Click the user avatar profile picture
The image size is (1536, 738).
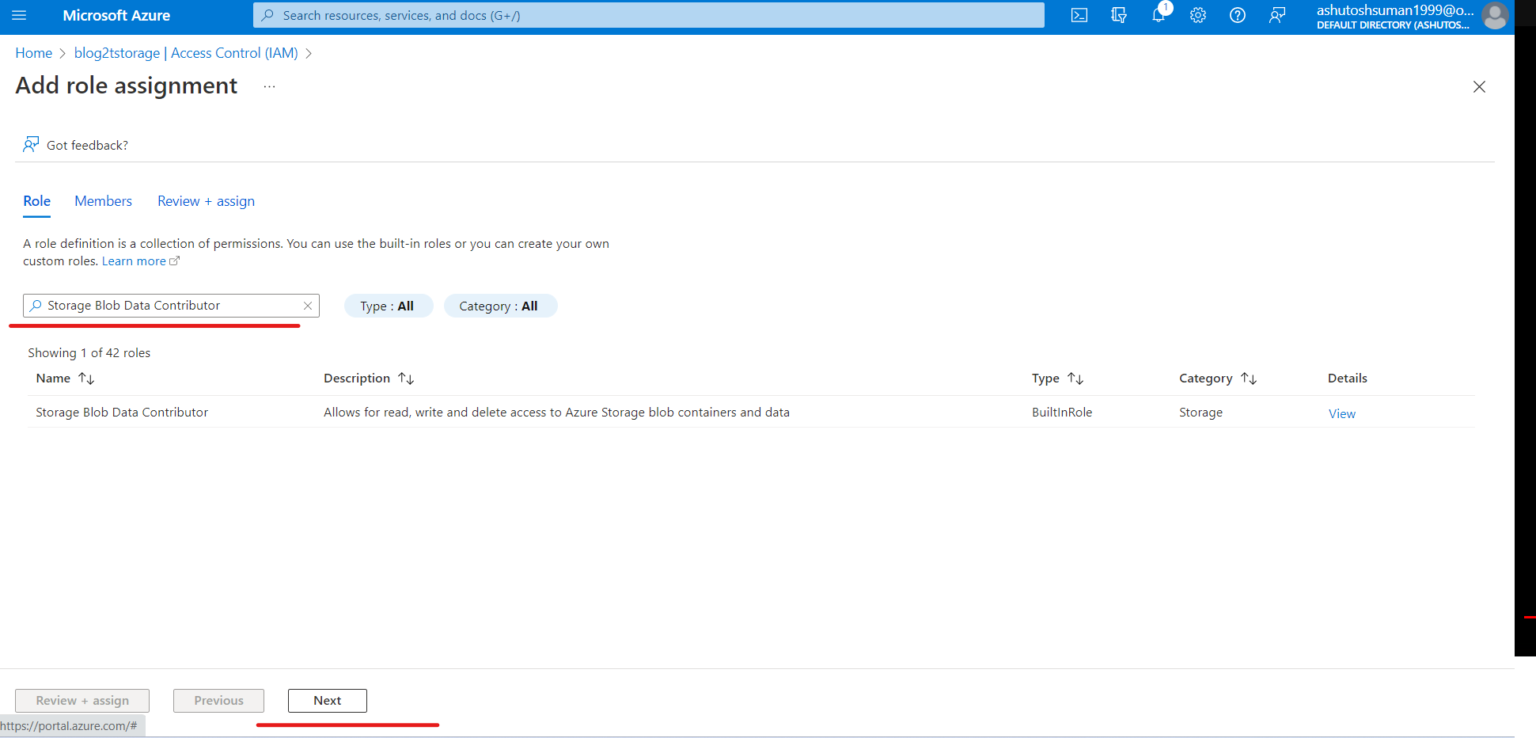pyautogui.click(x=1495, y=15)
